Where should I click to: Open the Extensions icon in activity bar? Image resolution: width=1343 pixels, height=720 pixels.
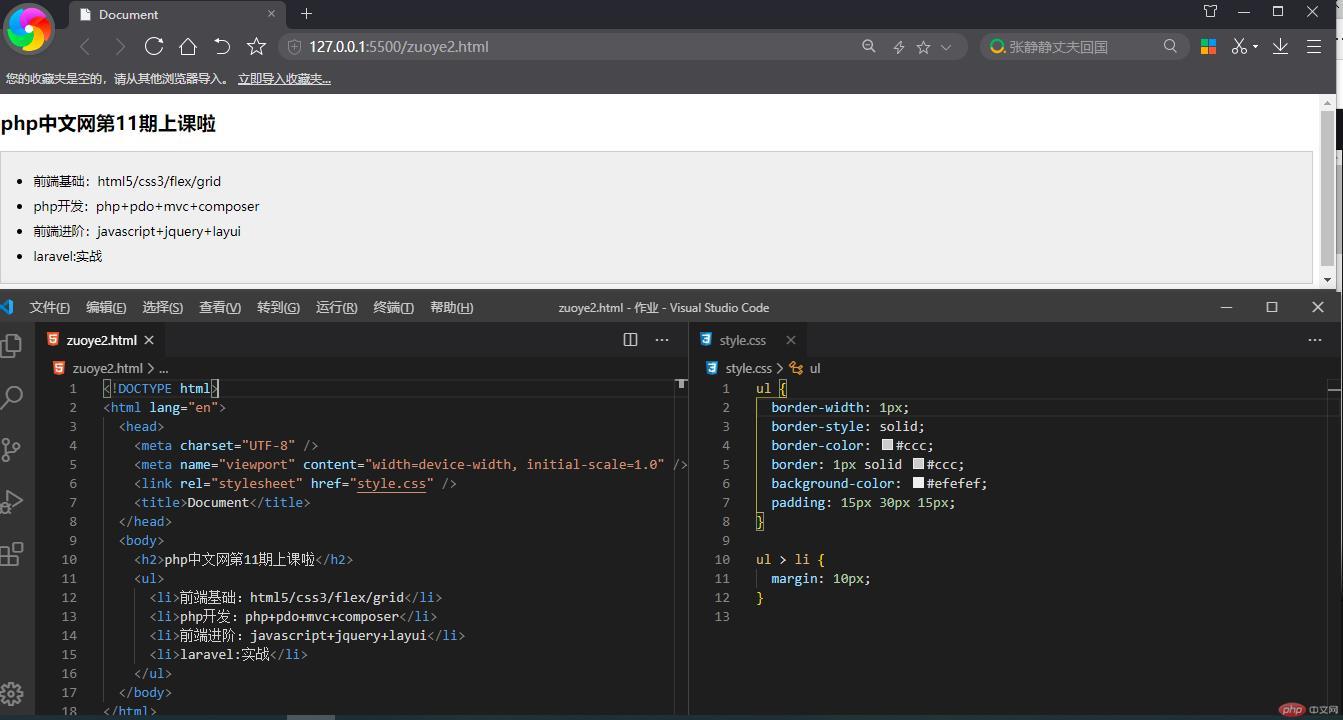tap(12, 553)
